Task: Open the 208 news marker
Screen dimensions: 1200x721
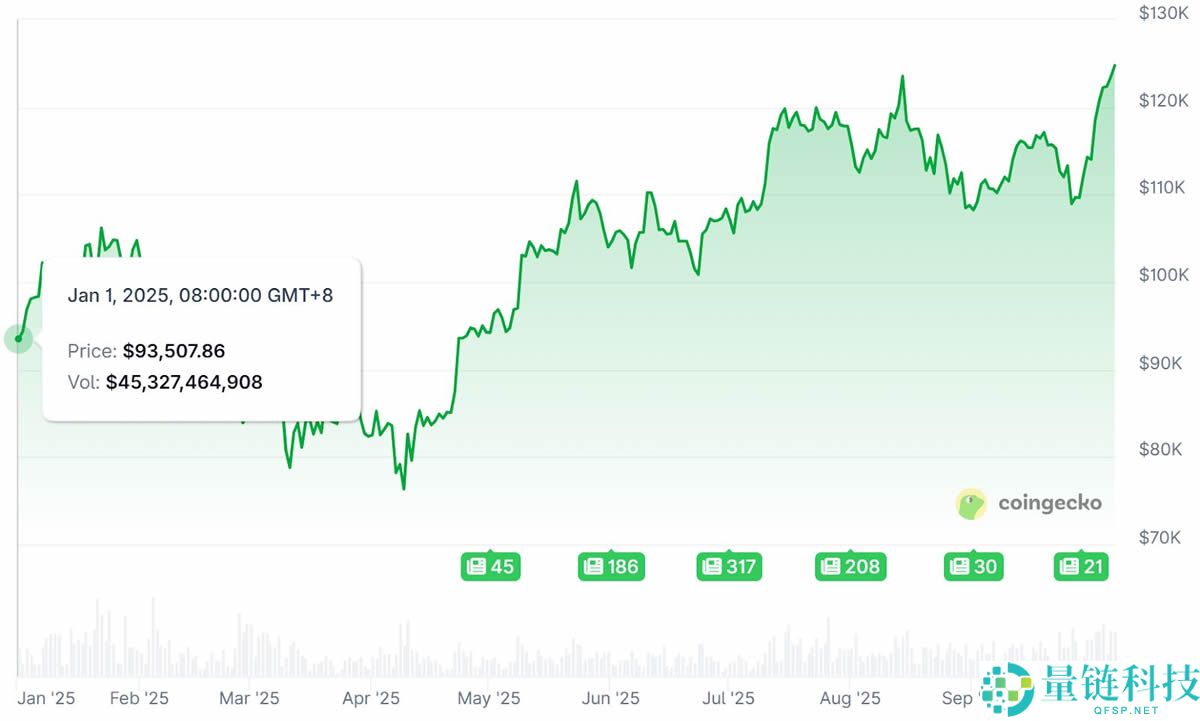Action: coord(849,567)
